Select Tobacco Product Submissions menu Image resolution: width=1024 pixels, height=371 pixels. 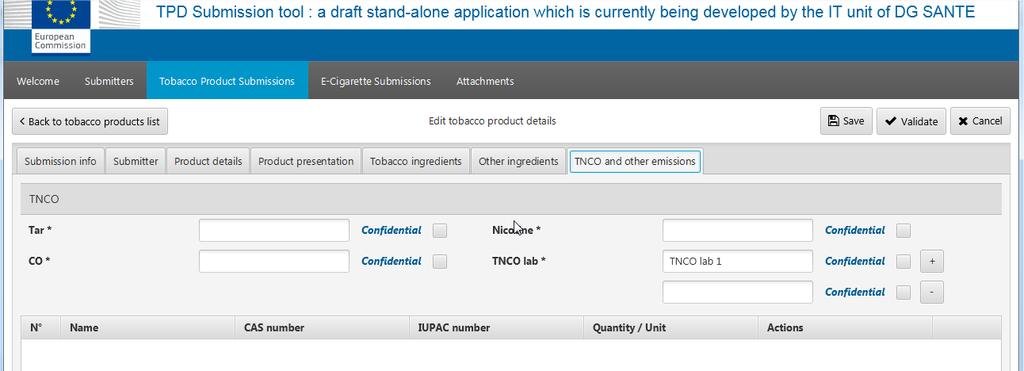click(227, 81)
